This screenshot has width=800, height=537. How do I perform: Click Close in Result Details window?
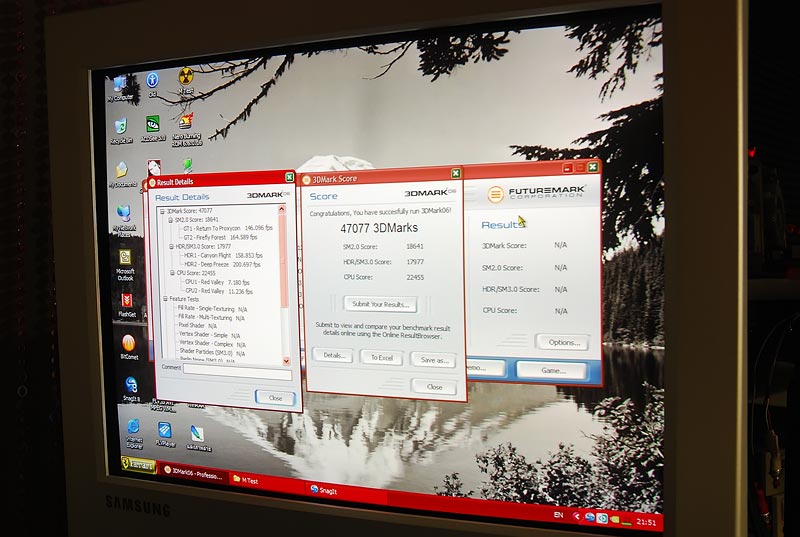click(275, 398)
